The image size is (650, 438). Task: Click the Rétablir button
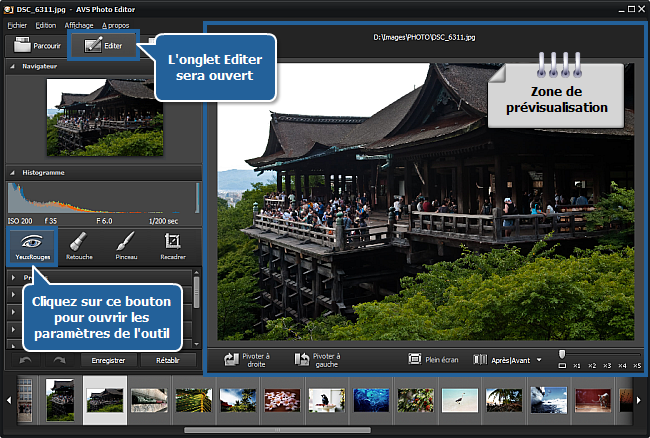[168, 360]
